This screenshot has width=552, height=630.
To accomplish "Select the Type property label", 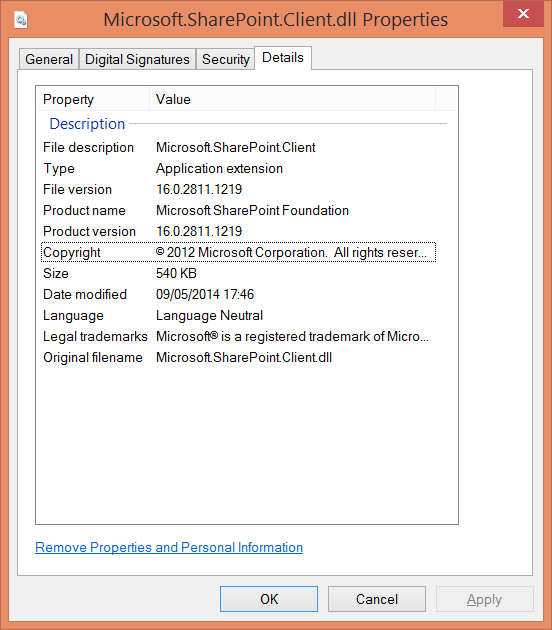I will tap(59, 168).
